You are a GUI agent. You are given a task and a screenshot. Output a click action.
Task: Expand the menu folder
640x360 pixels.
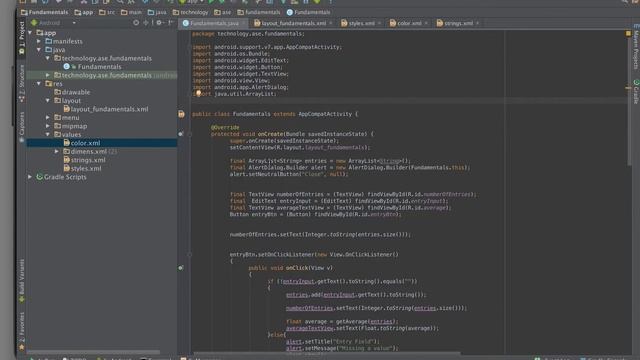click(x=48, y=118)
